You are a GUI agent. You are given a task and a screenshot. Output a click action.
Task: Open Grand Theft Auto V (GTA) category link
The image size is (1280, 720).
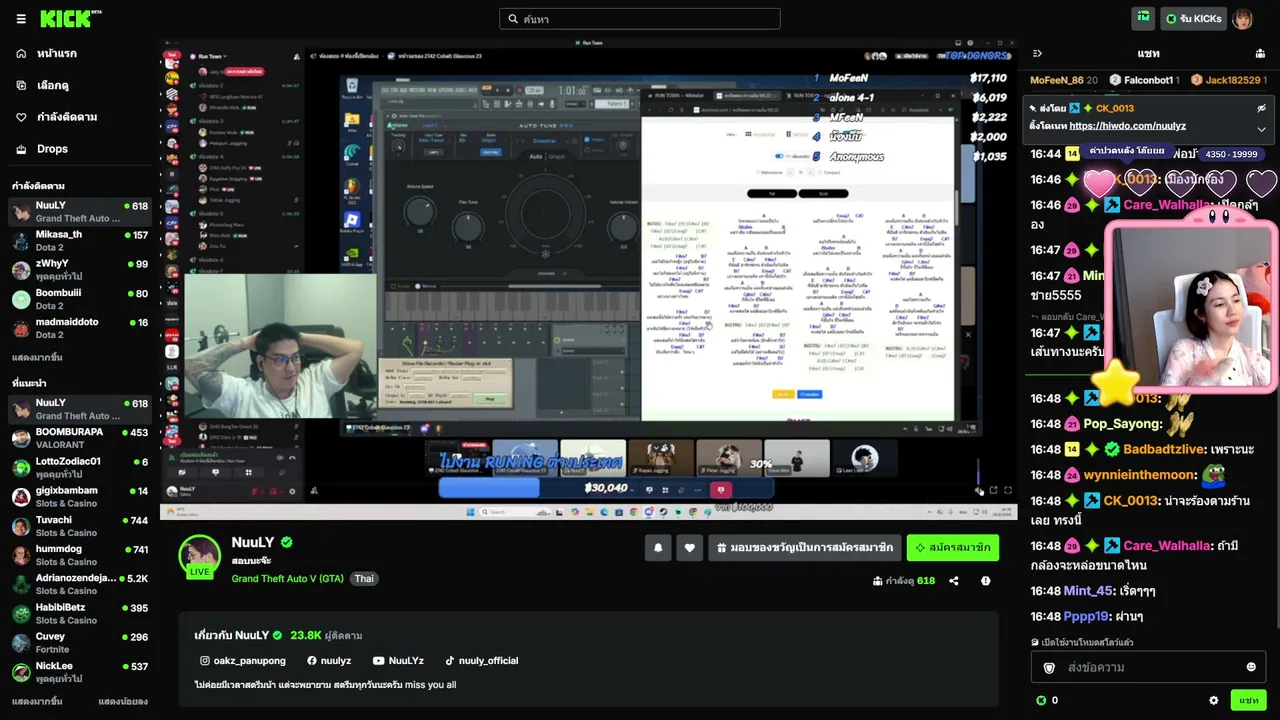pyautogui.click(x=288, y=579)
